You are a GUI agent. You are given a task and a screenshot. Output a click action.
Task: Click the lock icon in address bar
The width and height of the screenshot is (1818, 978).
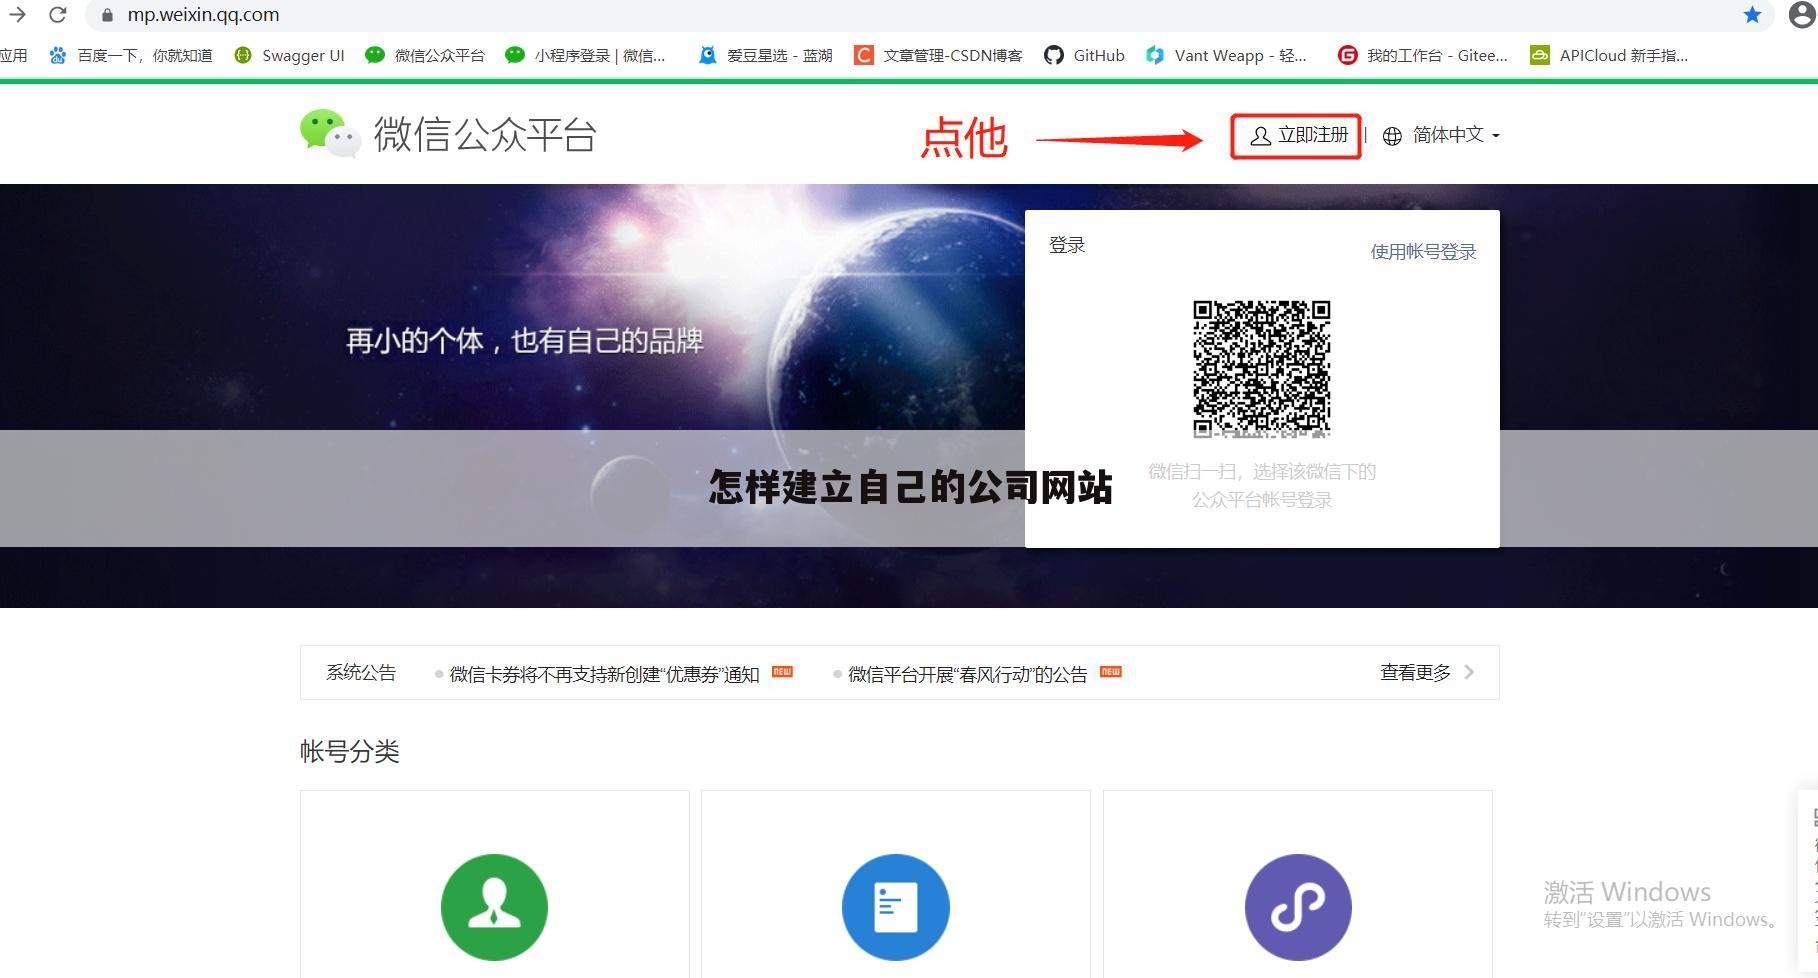click(107, 15)
